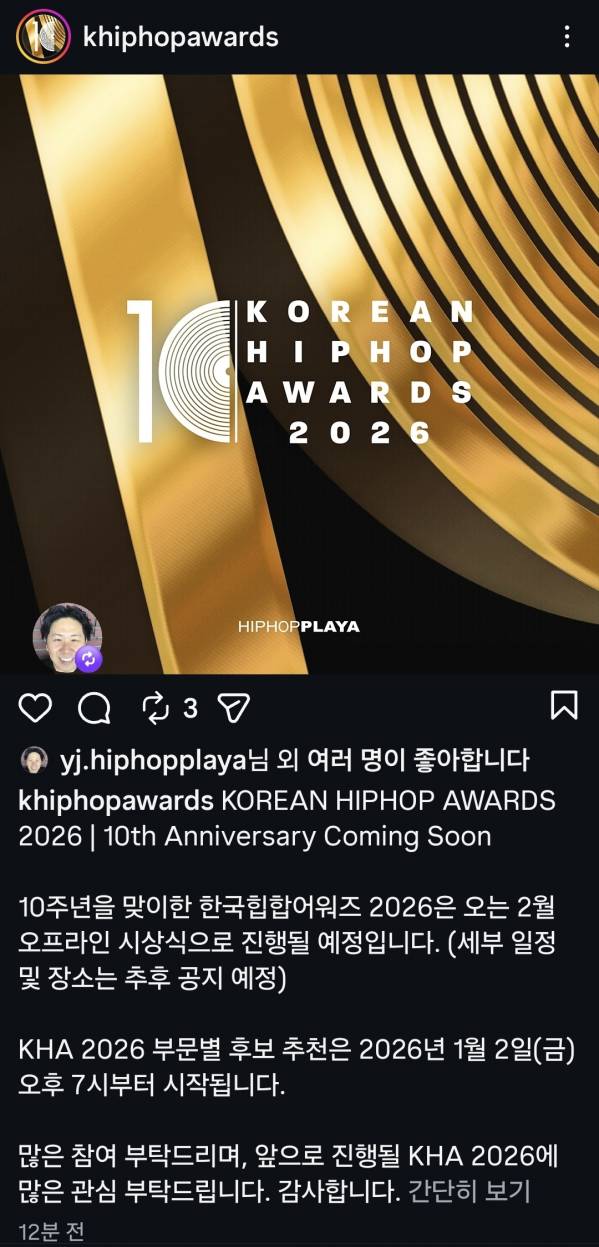Tap Korean Hiphop Awards 2026 image
Screen dimensions: 599x1247
(x=299, y=374)
